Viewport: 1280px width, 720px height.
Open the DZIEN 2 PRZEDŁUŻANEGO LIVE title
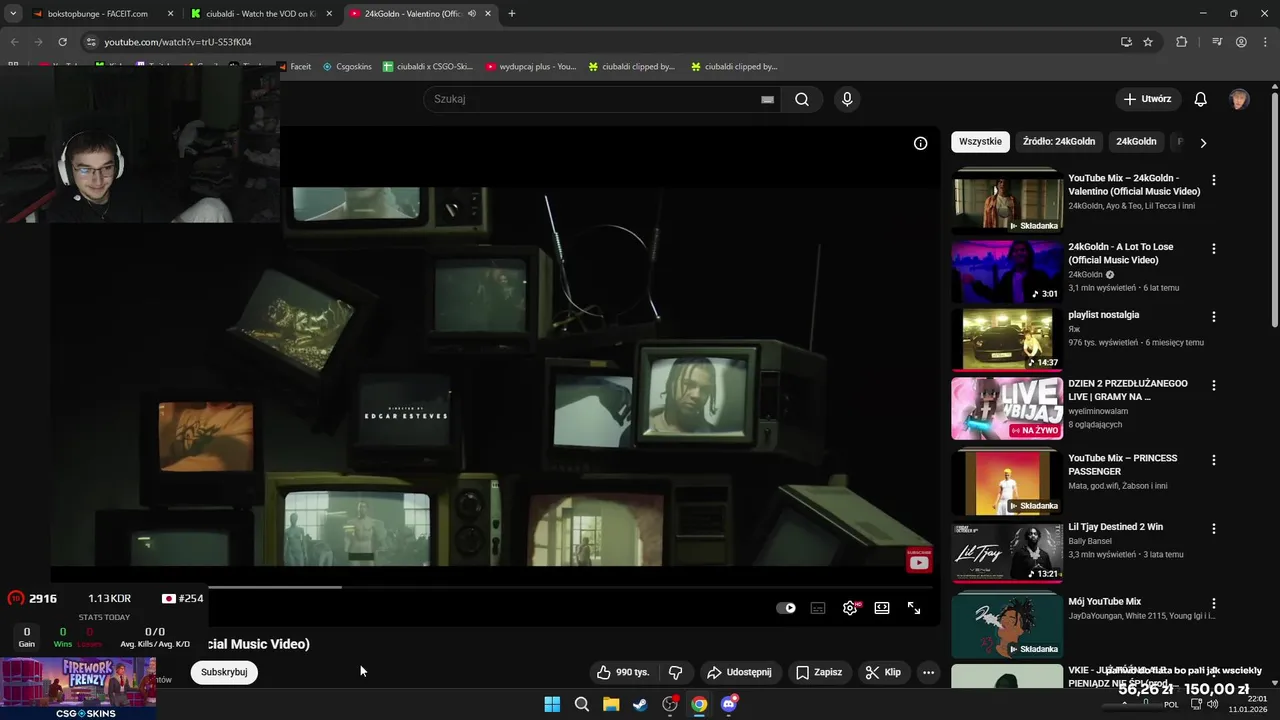click(x=1128, y=390)
